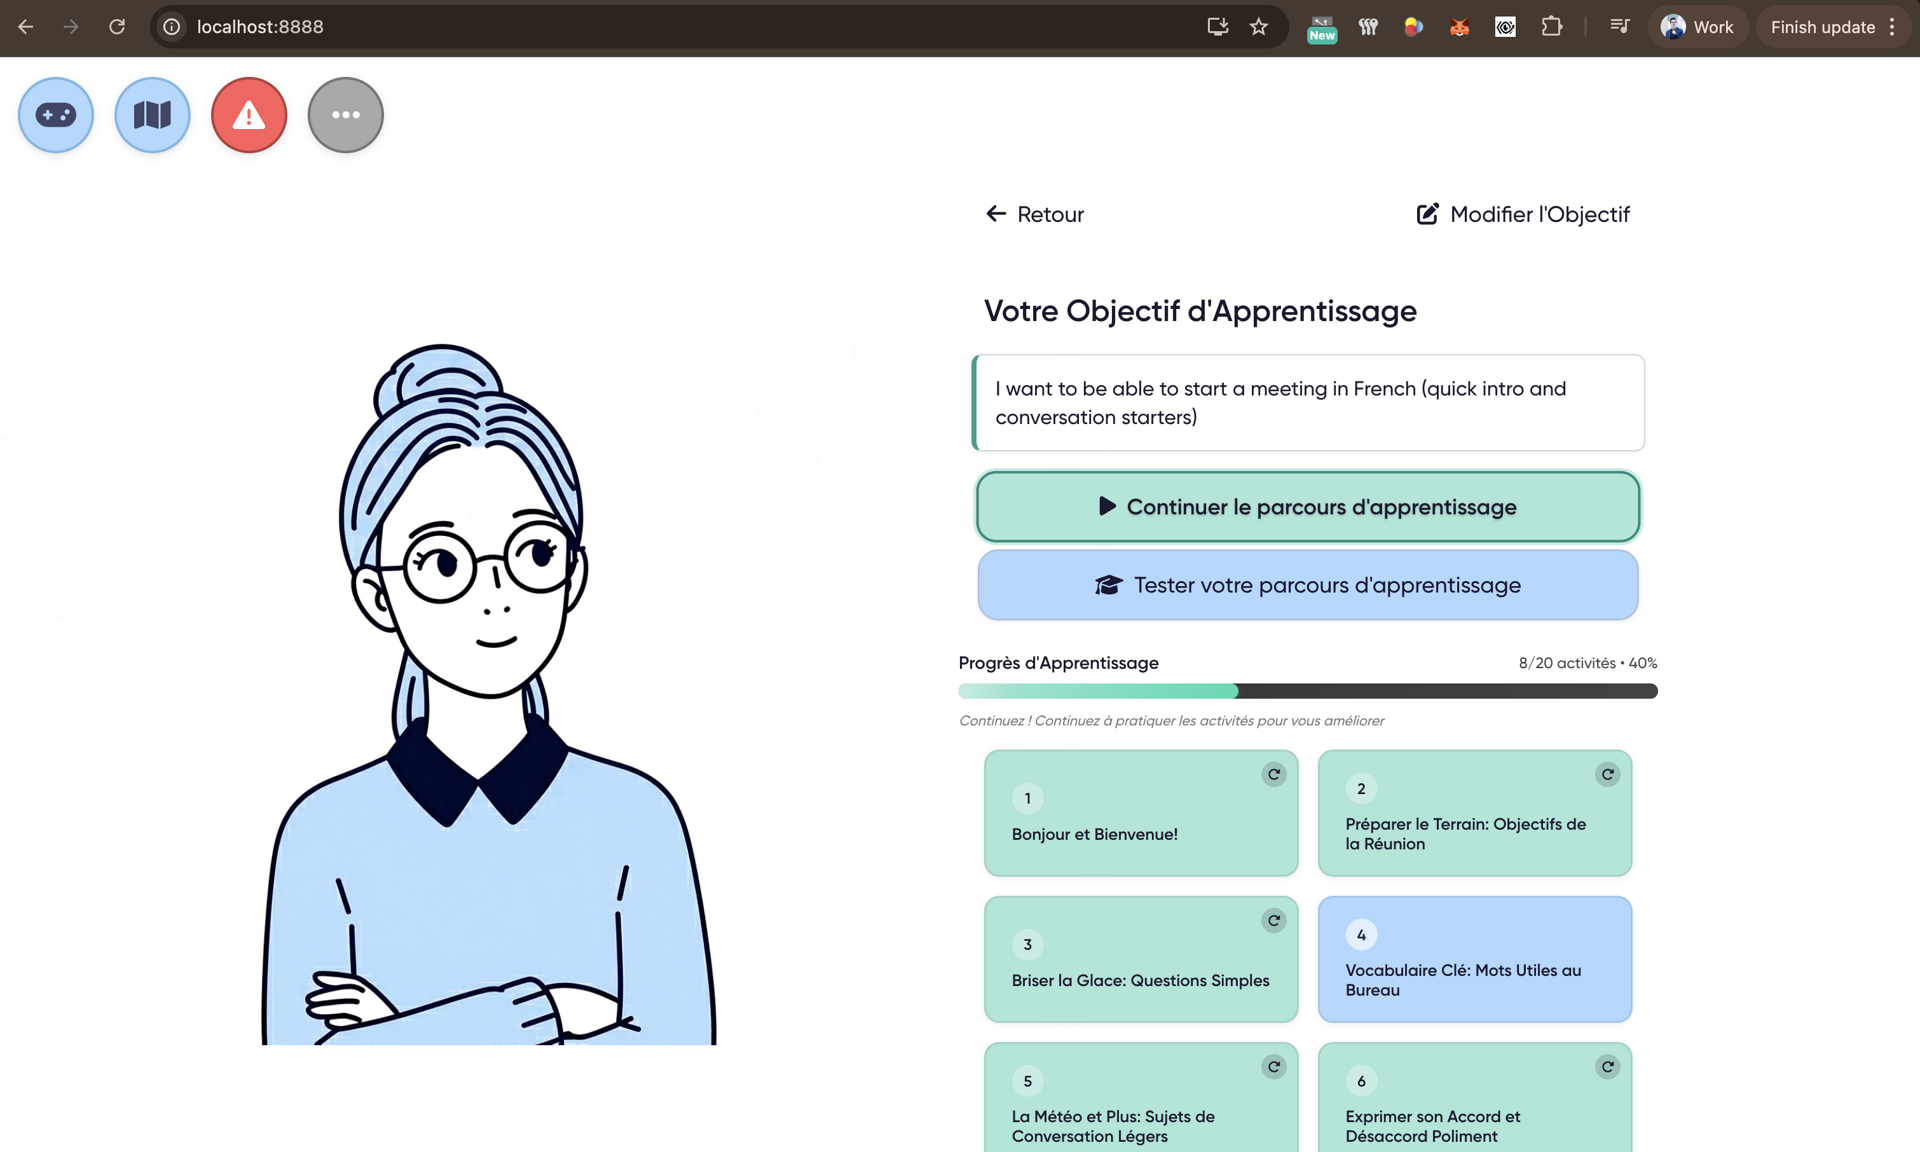1920x1152 pixels.
Task: Replay 'Préparer le Terrain' using its refresh icon
Action: pos(1607,773)
